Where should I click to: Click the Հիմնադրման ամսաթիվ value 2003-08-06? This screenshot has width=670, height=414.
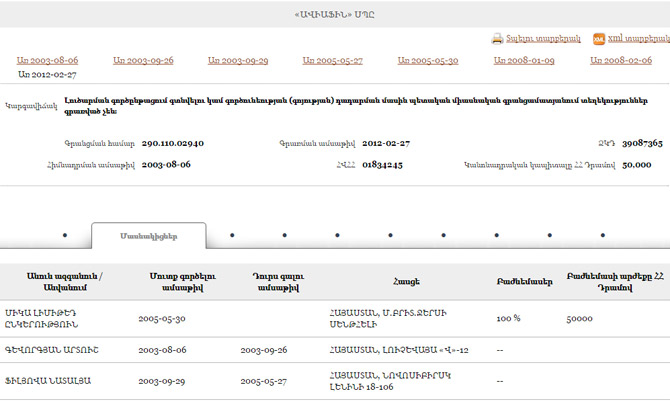(166, 164)
